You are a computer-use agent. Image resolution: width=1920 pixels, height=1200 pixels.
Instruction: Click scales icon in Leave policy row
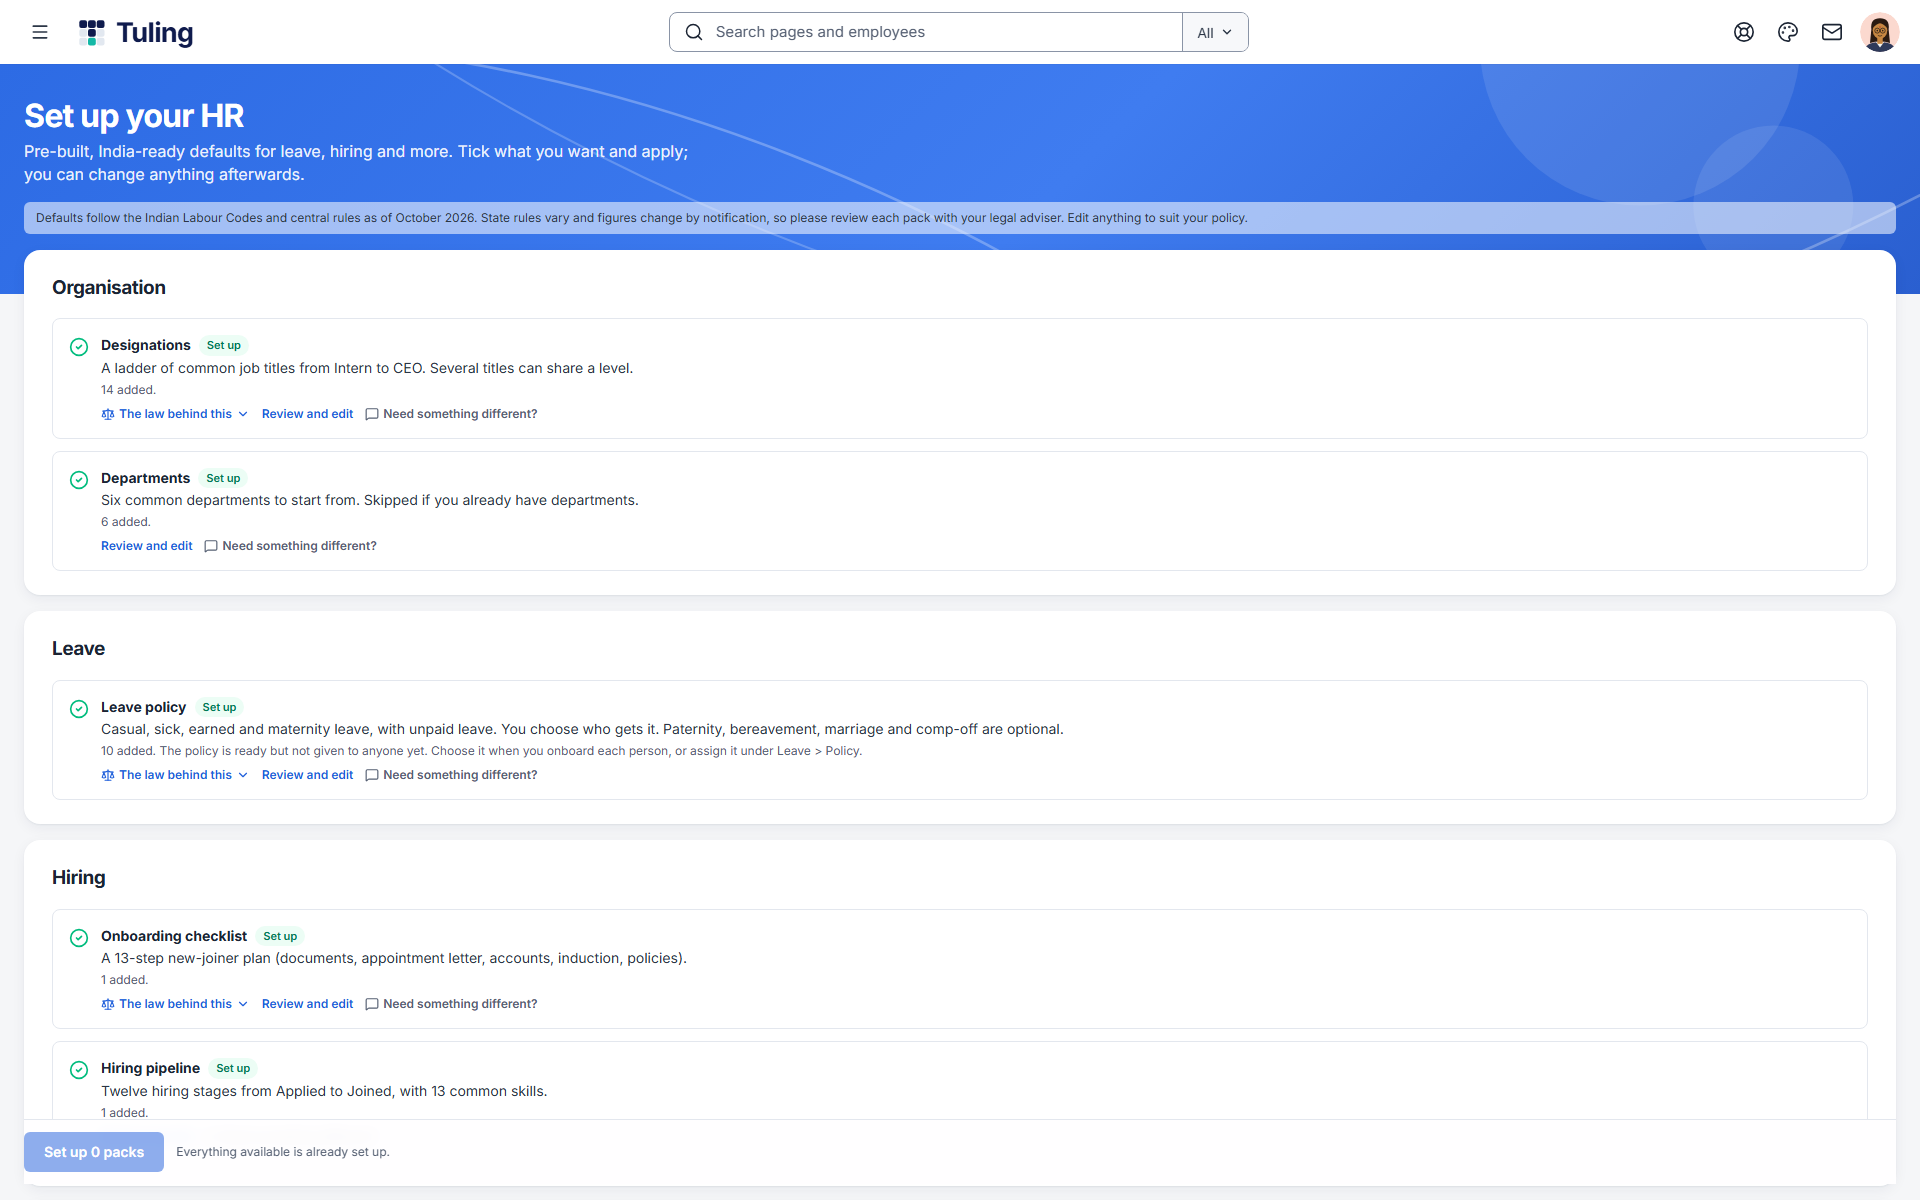(108, 775)
